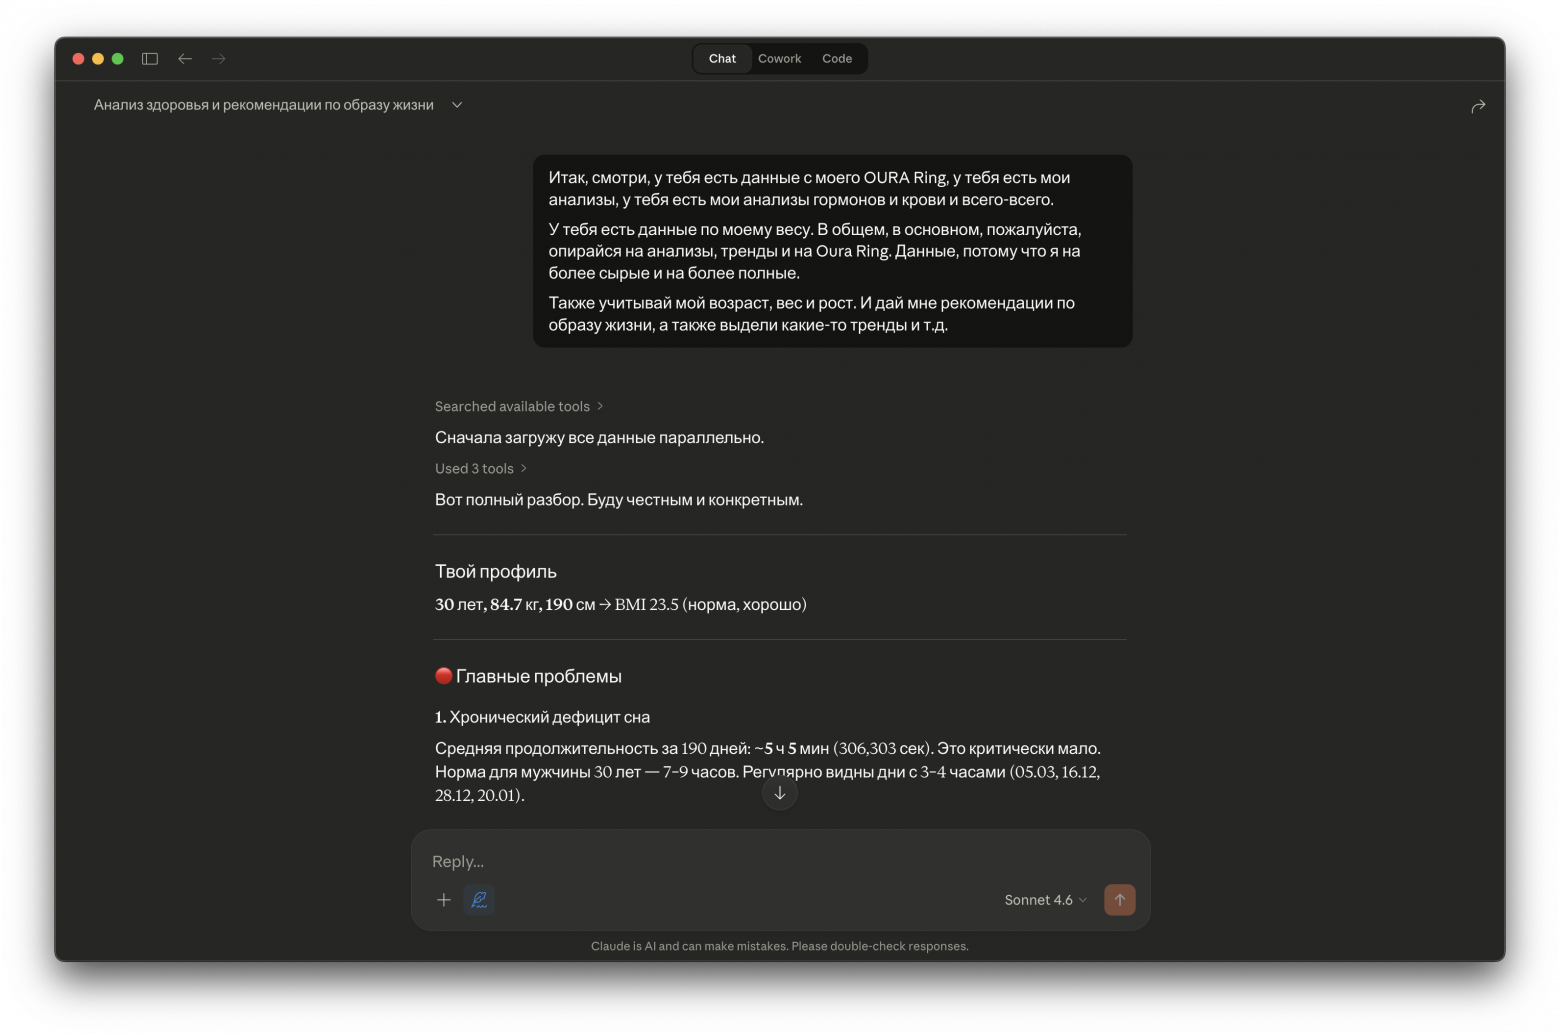
Task: Click the share conversation icon
Action: pyautogui.click(x=1478, y=106)
